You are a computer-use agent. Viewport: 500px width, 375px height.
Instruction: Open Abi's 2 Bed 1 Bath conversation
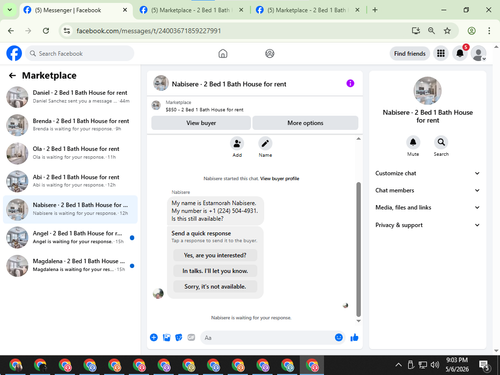coord(70,181)
